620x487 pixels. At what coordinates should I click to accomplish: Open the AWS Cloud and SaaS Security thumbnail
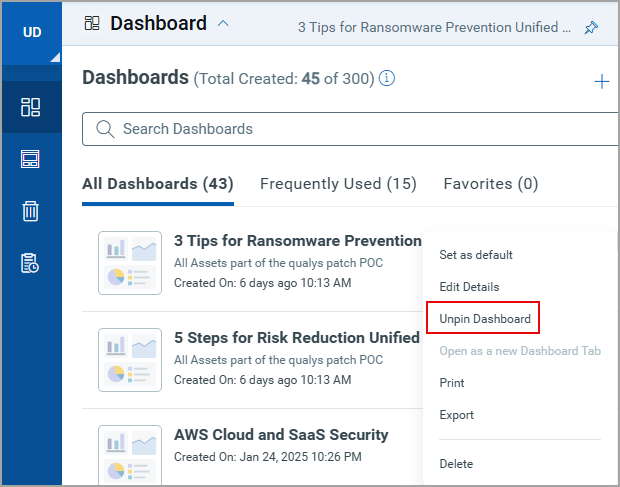[x=130, y=455]
